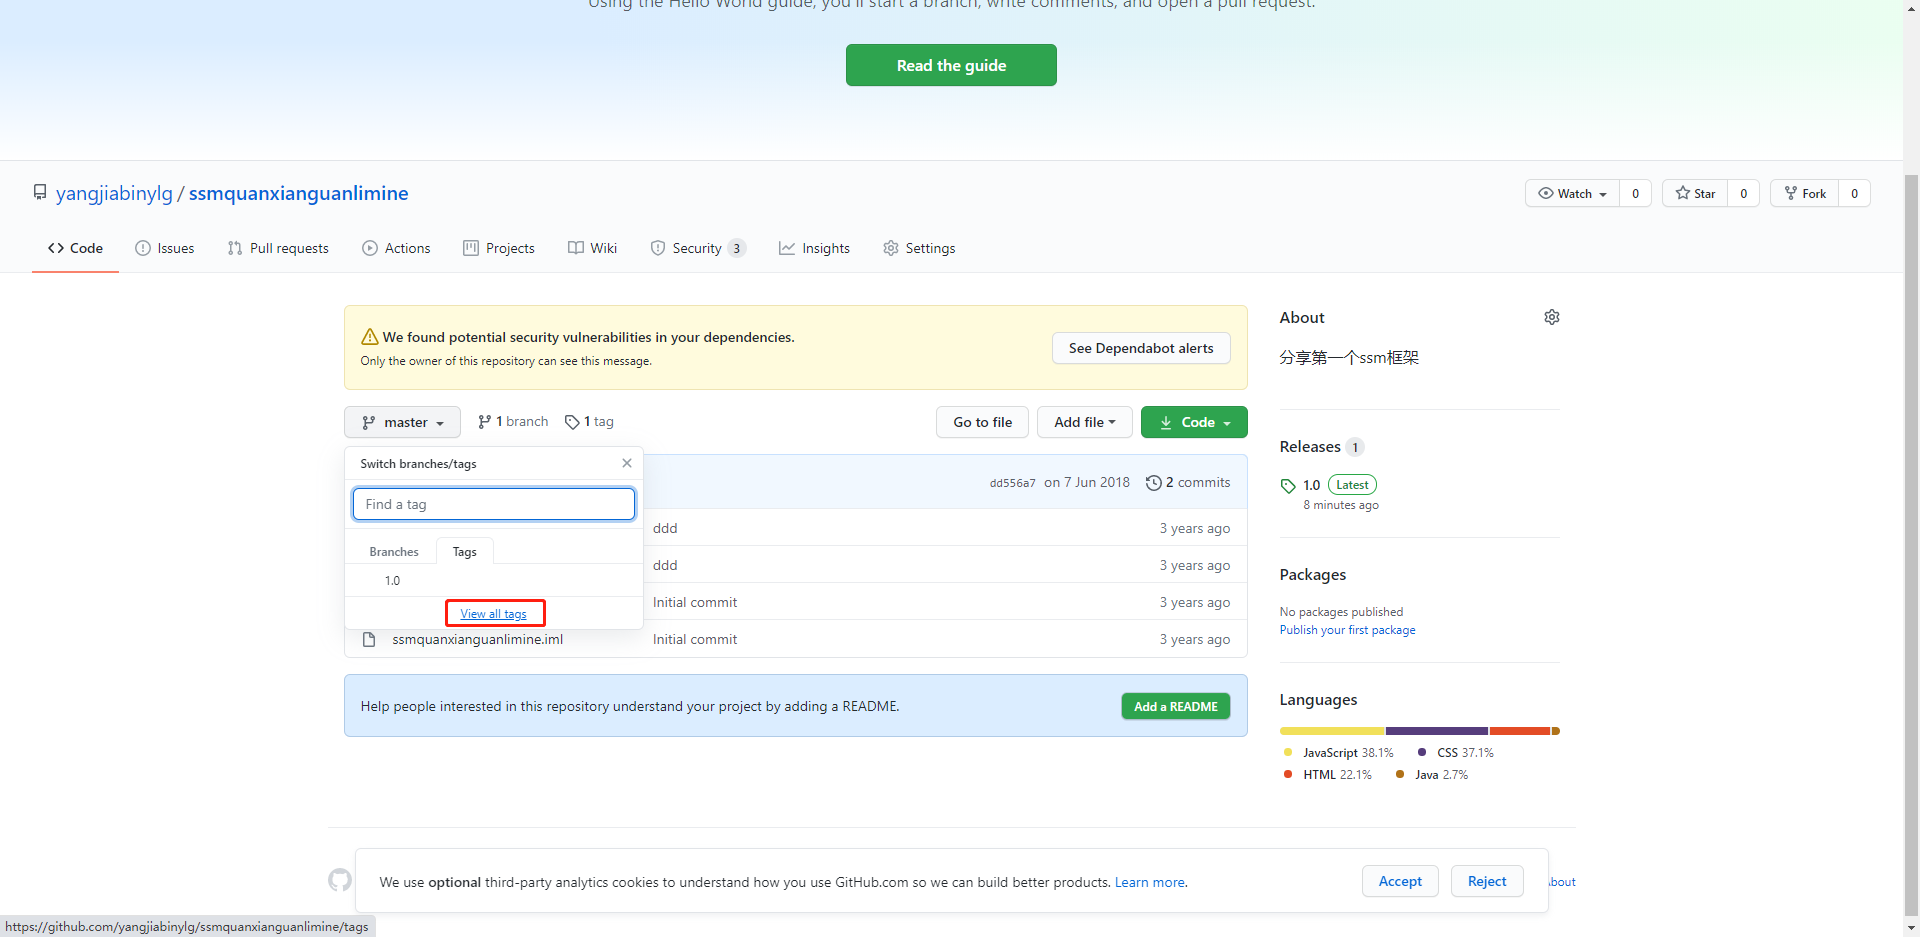Screen dimensions: 1920x937
Task: Click commit hash dd556a7
Action: [x=1012, y=483]
